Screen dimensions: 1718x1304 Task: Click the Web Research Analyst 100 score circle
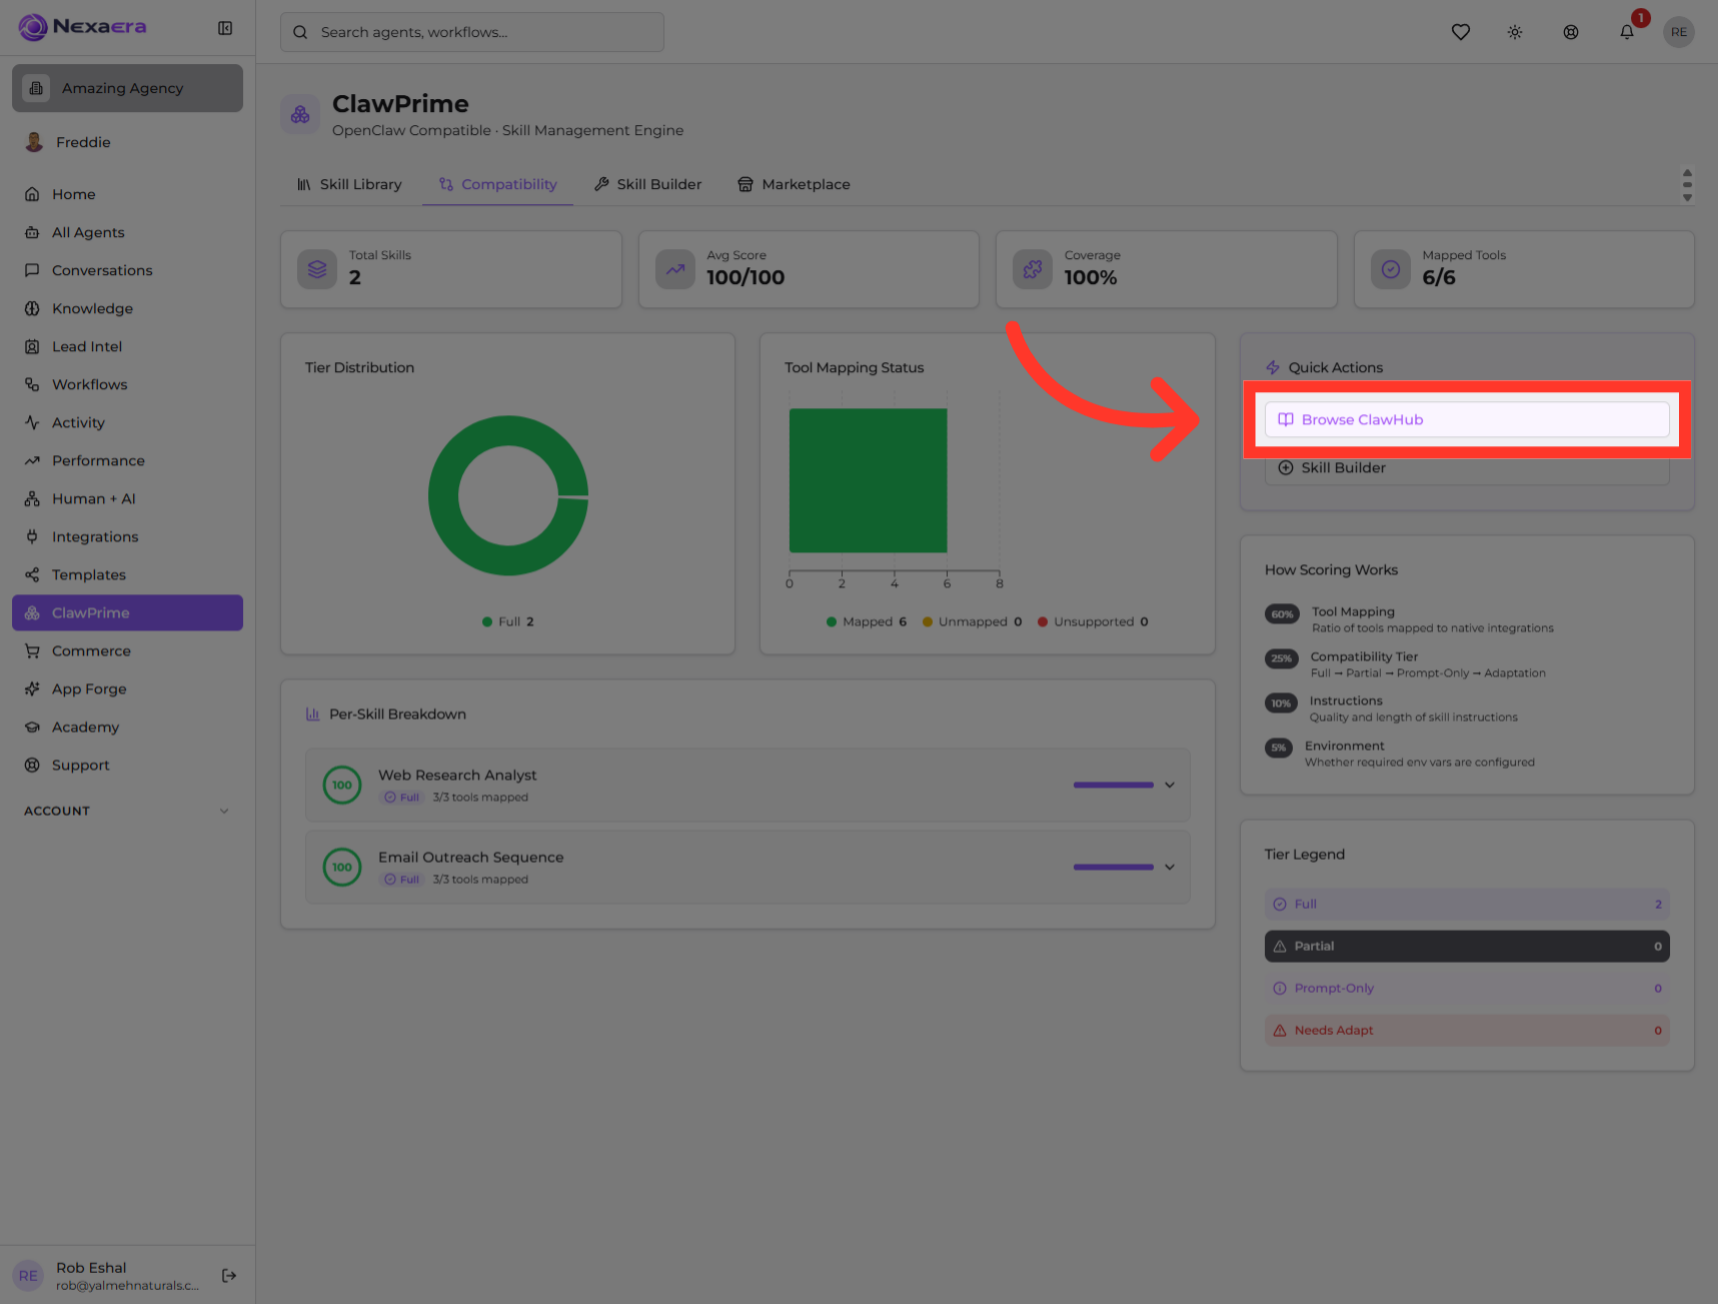pos(342,785)
